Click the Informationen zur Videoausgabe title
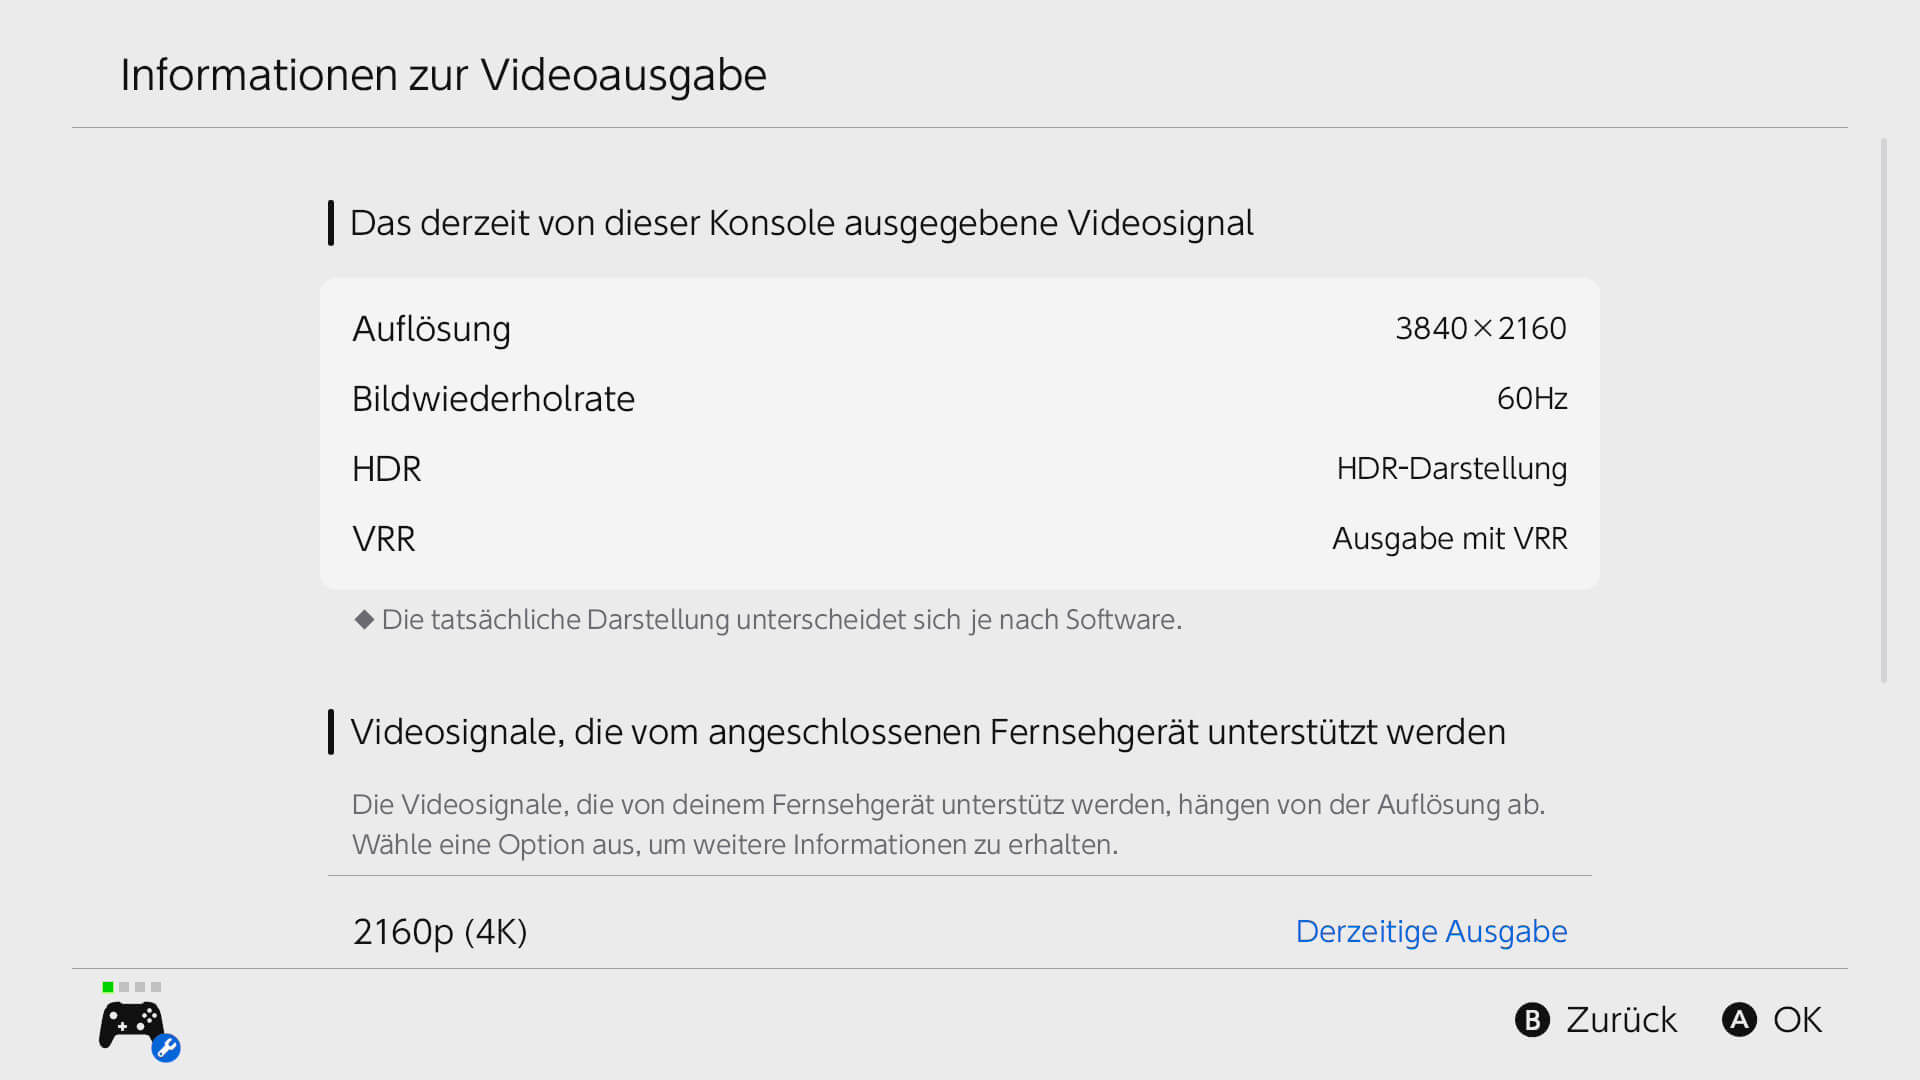This screenshot has height=1080, width=1920. [443, 75]
